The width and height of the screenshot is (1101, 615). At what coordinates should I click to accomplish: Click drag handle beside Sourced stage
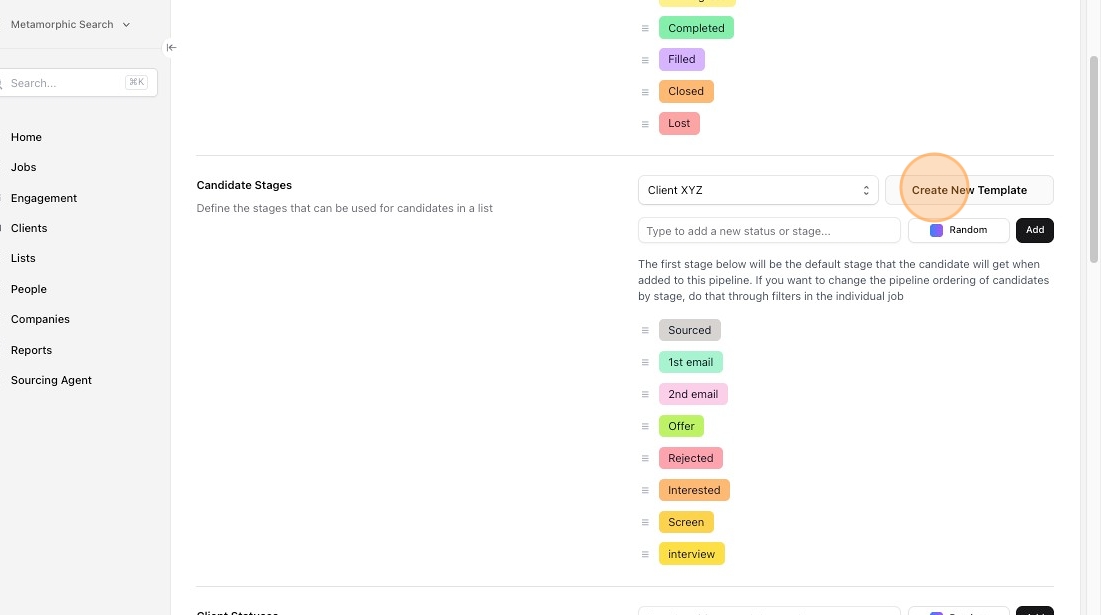[x=645, y=330]
